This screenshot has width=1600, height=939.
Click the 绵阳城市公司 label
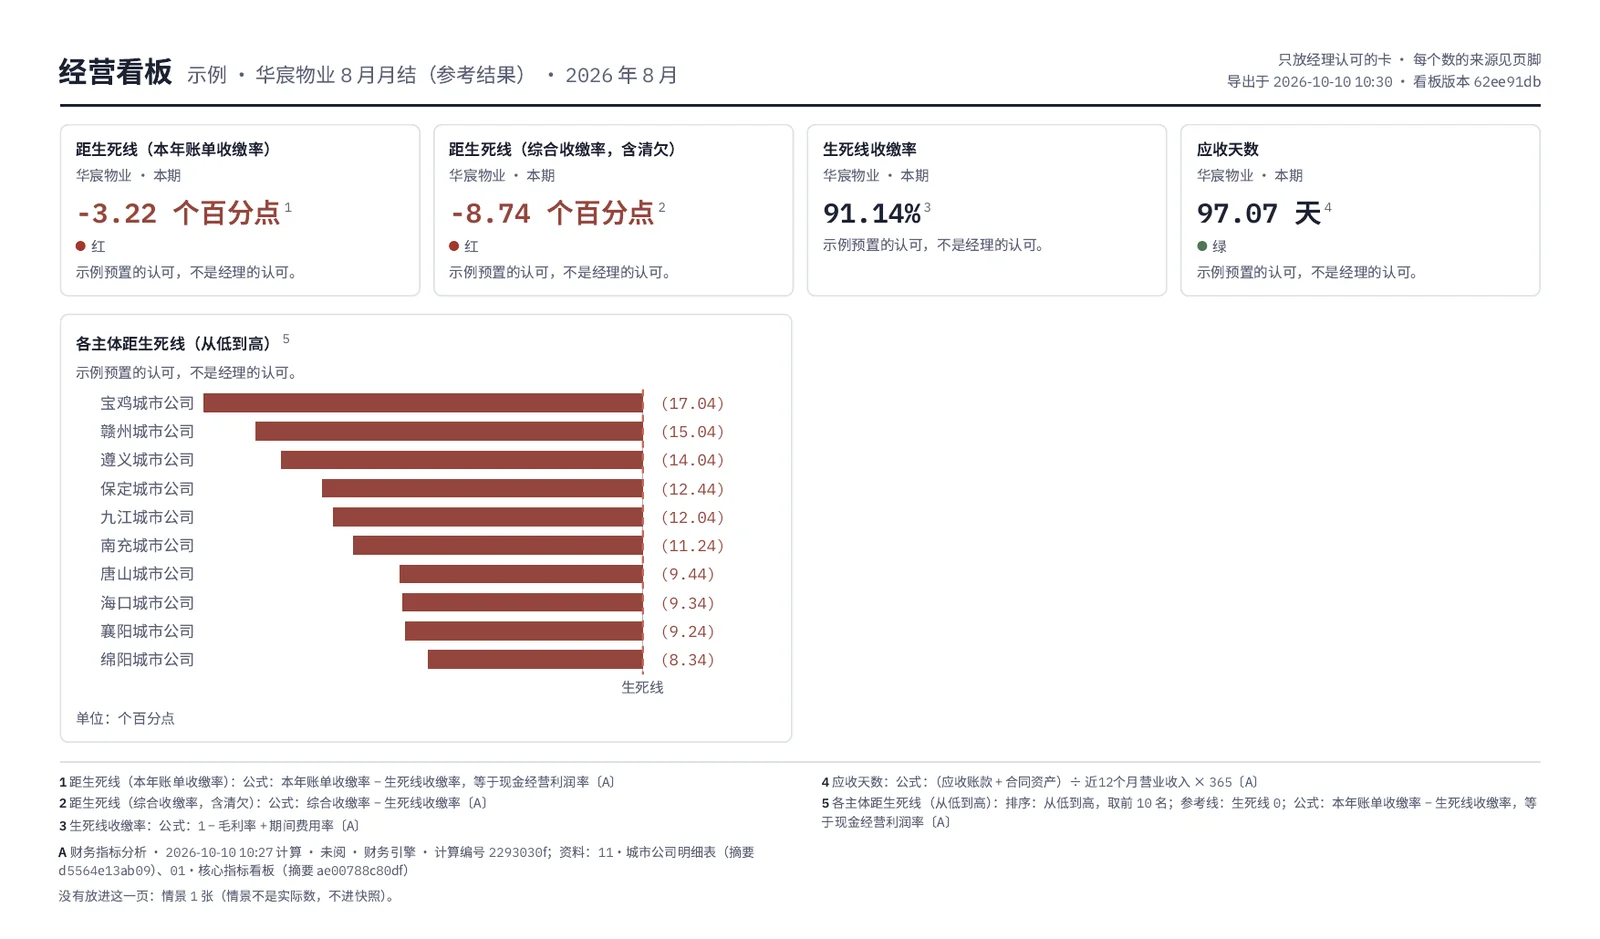[147, 660]
